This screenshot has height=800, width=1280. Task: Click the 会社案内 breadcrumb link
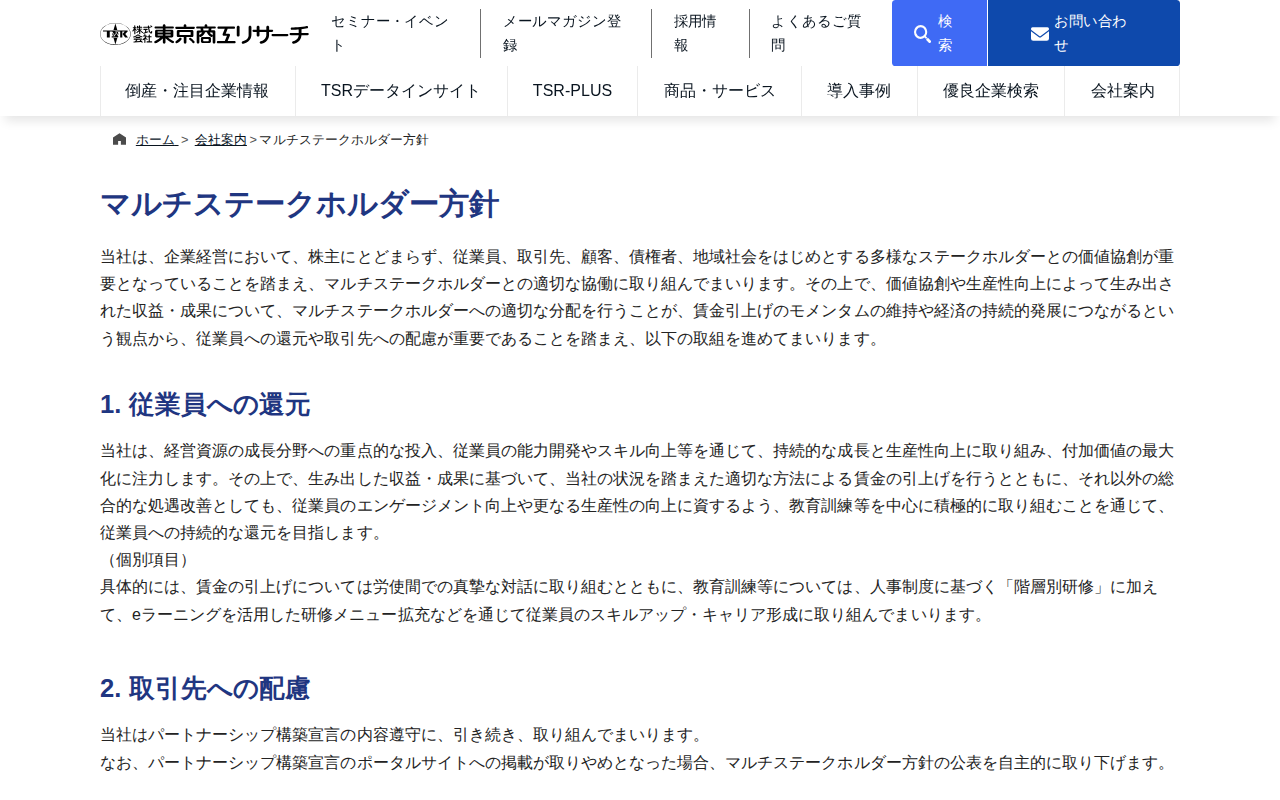click(220, 139)
